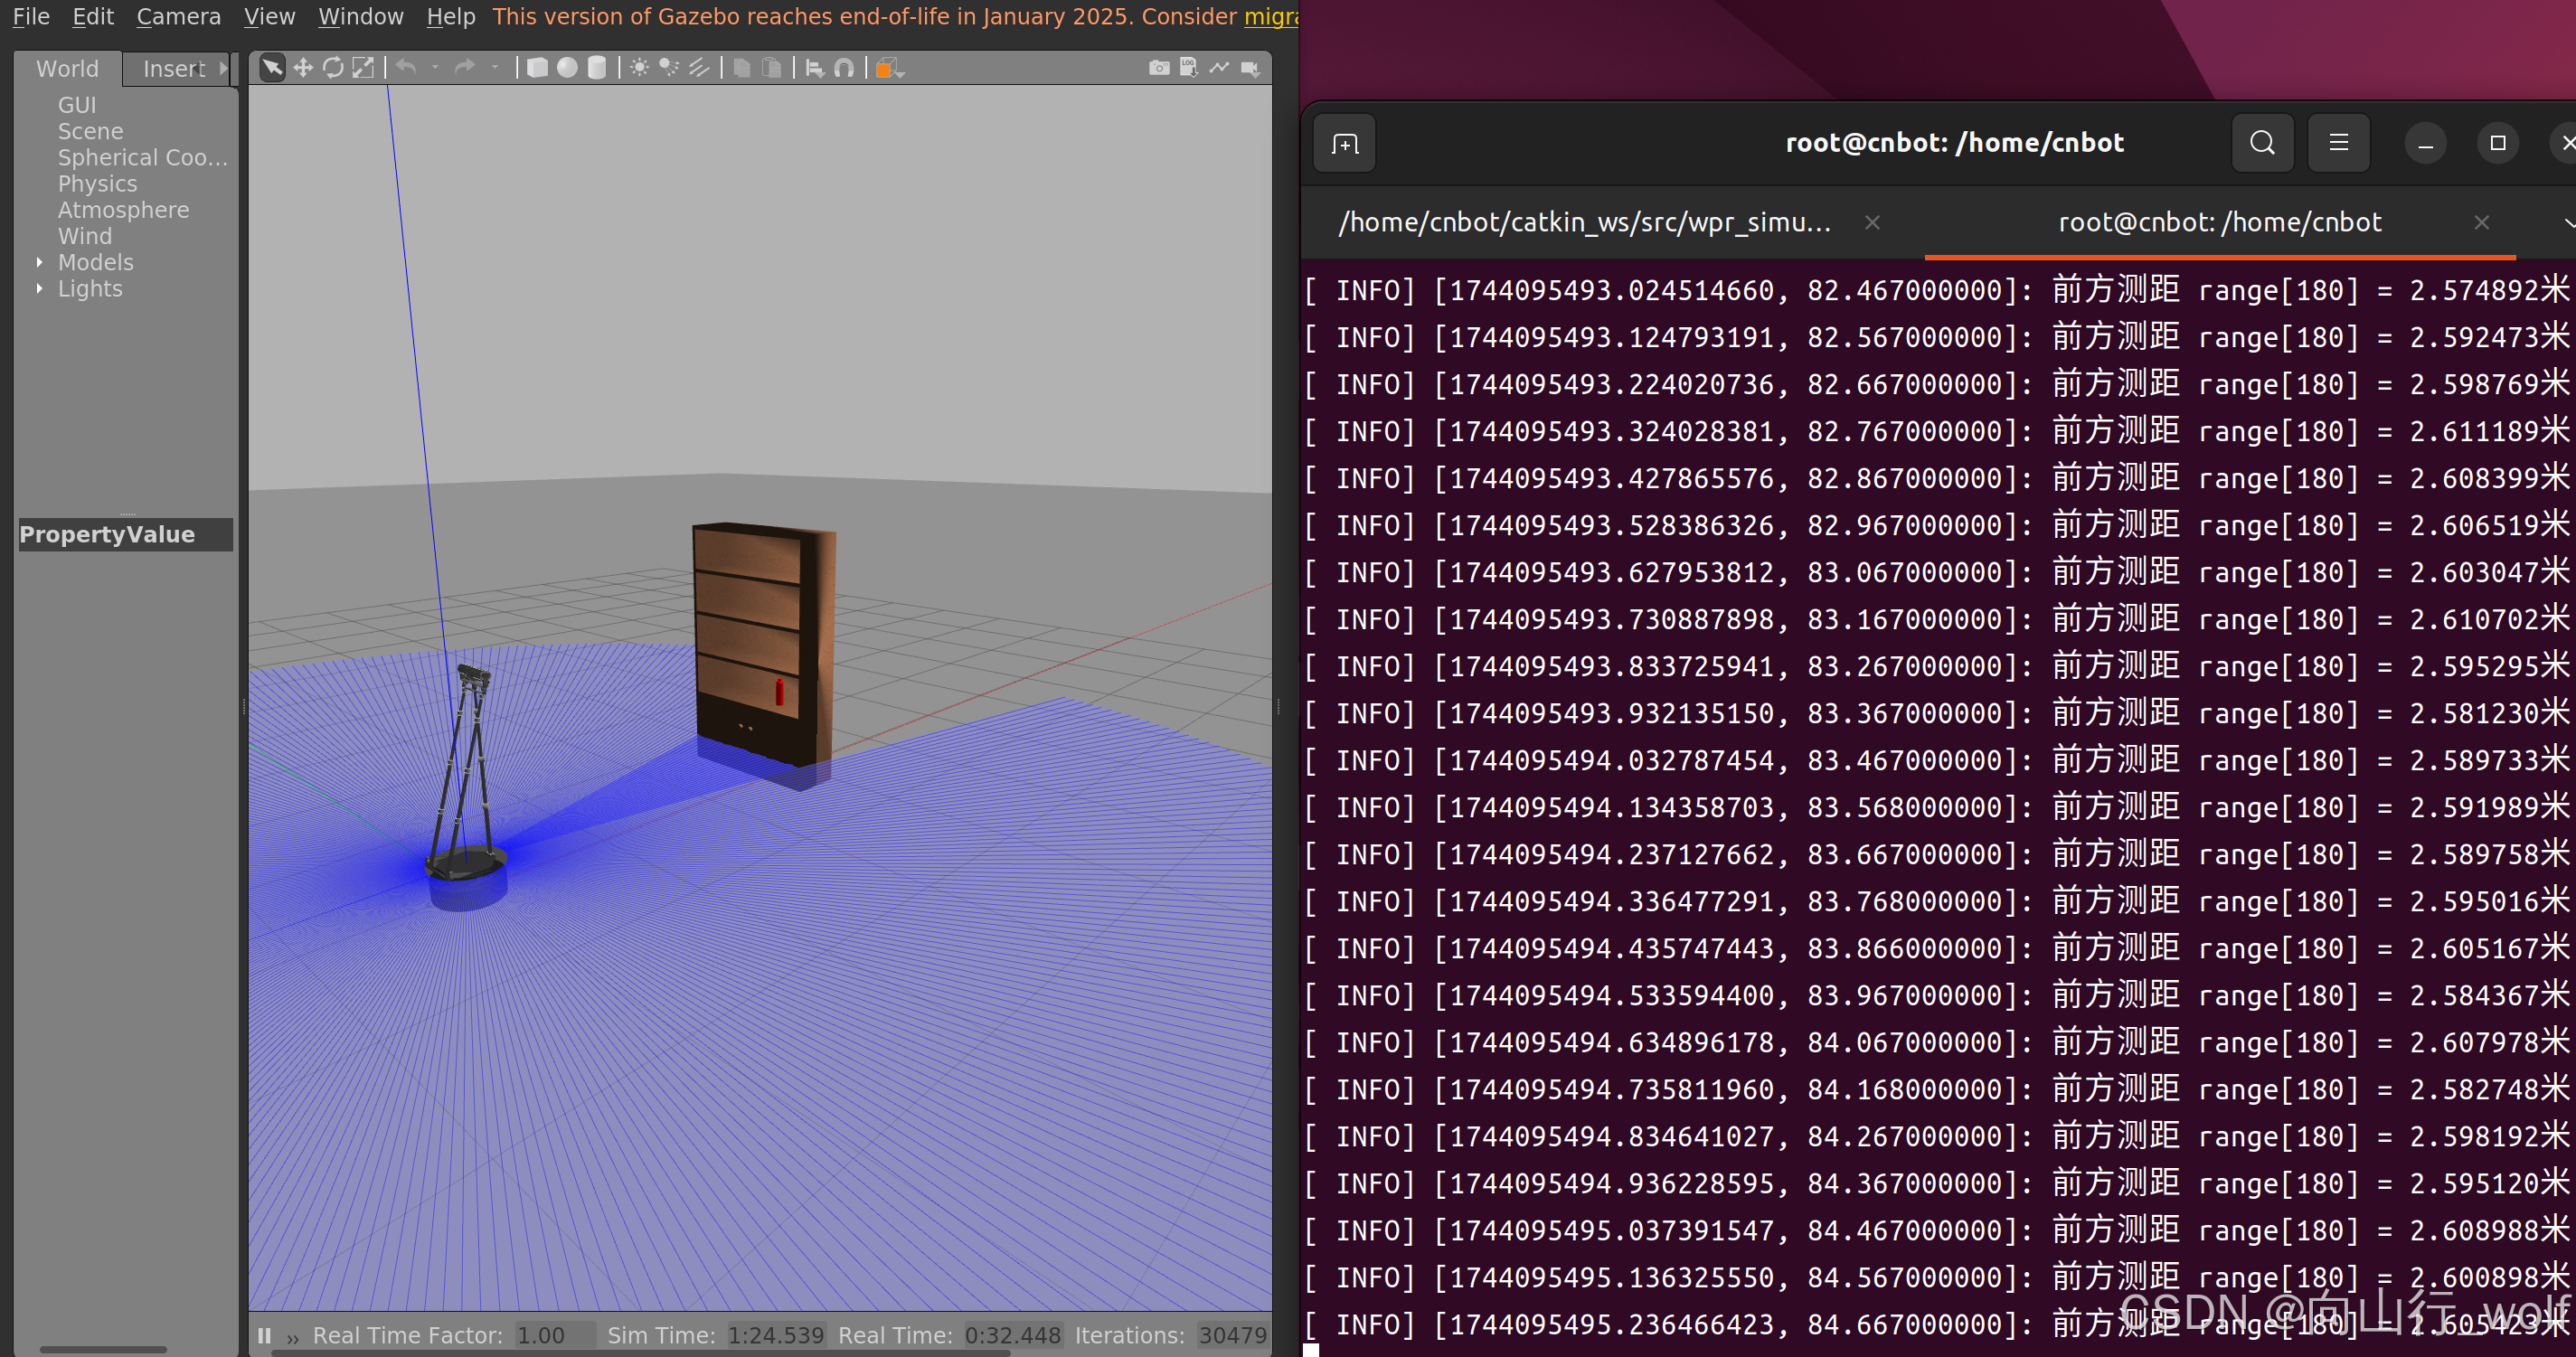Take a screenshot with the camera icon
Screen dimensions: 2576x1357
[x=1159, y=68]
